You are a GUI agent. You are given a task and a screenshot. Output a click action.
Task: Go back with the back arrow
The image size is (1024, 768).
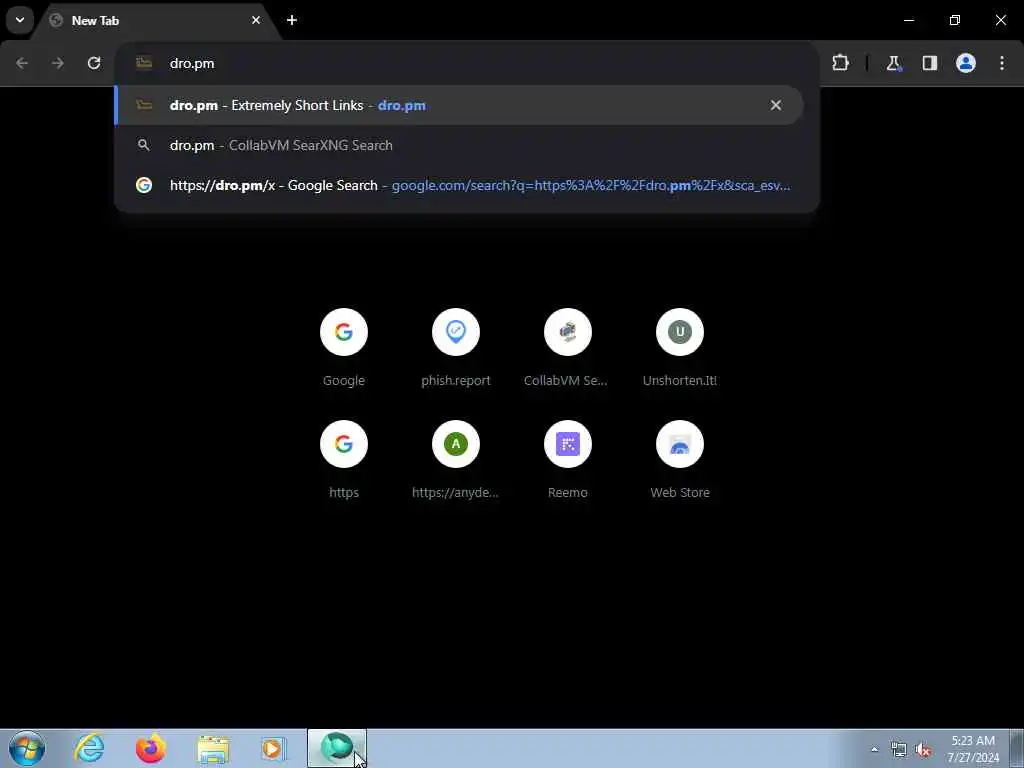[x=22, y=63]
